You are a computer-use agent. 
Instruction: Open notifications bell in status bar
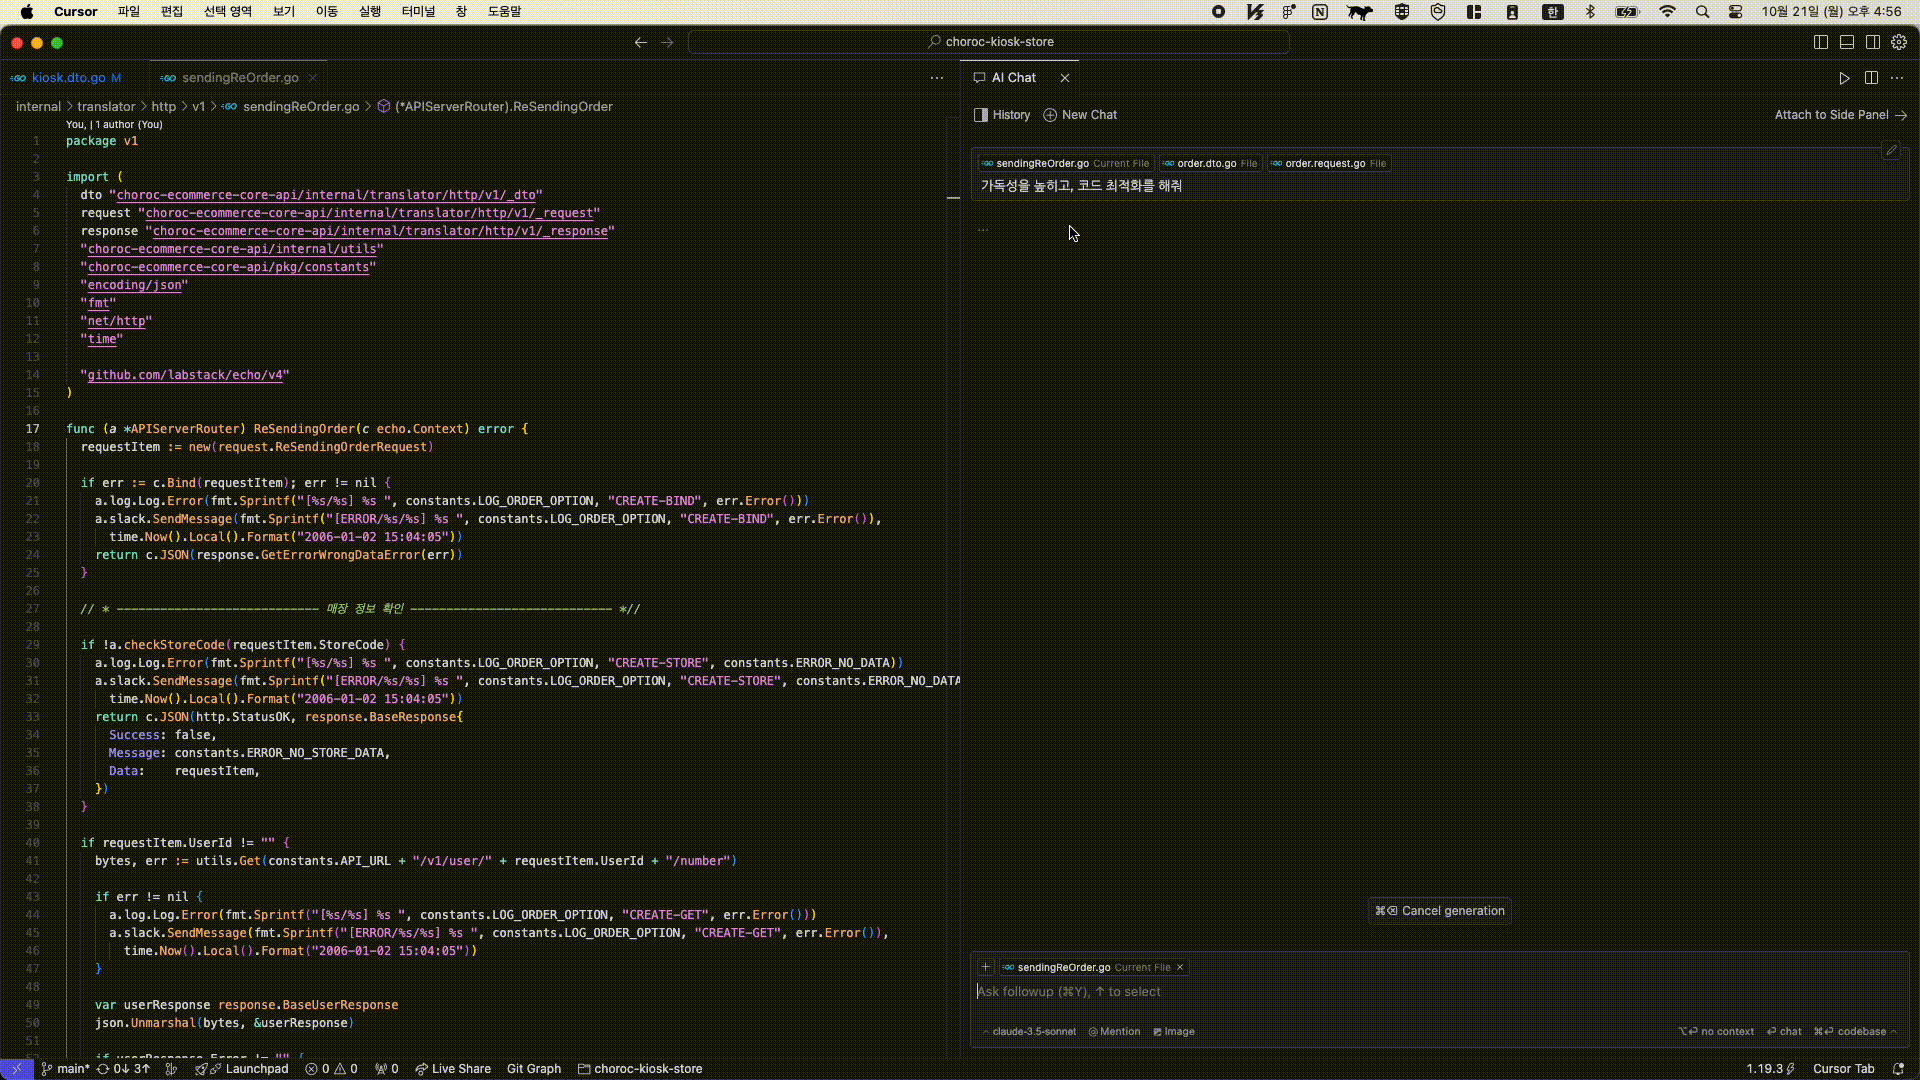click(1898, 1069)
